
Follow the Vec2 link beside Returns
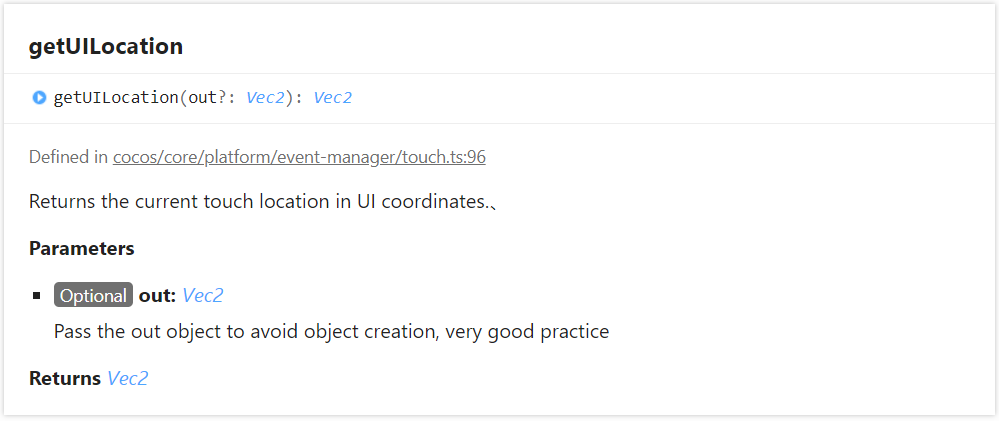tap(127, 379)
